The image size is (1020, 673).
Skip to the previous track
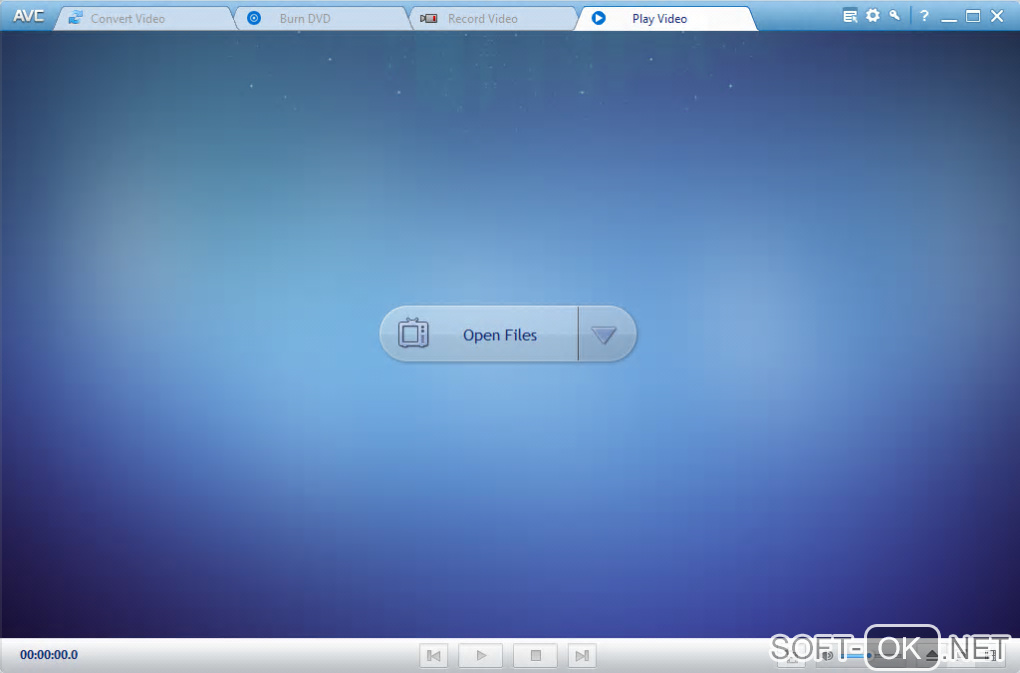[x=433, y=655]
